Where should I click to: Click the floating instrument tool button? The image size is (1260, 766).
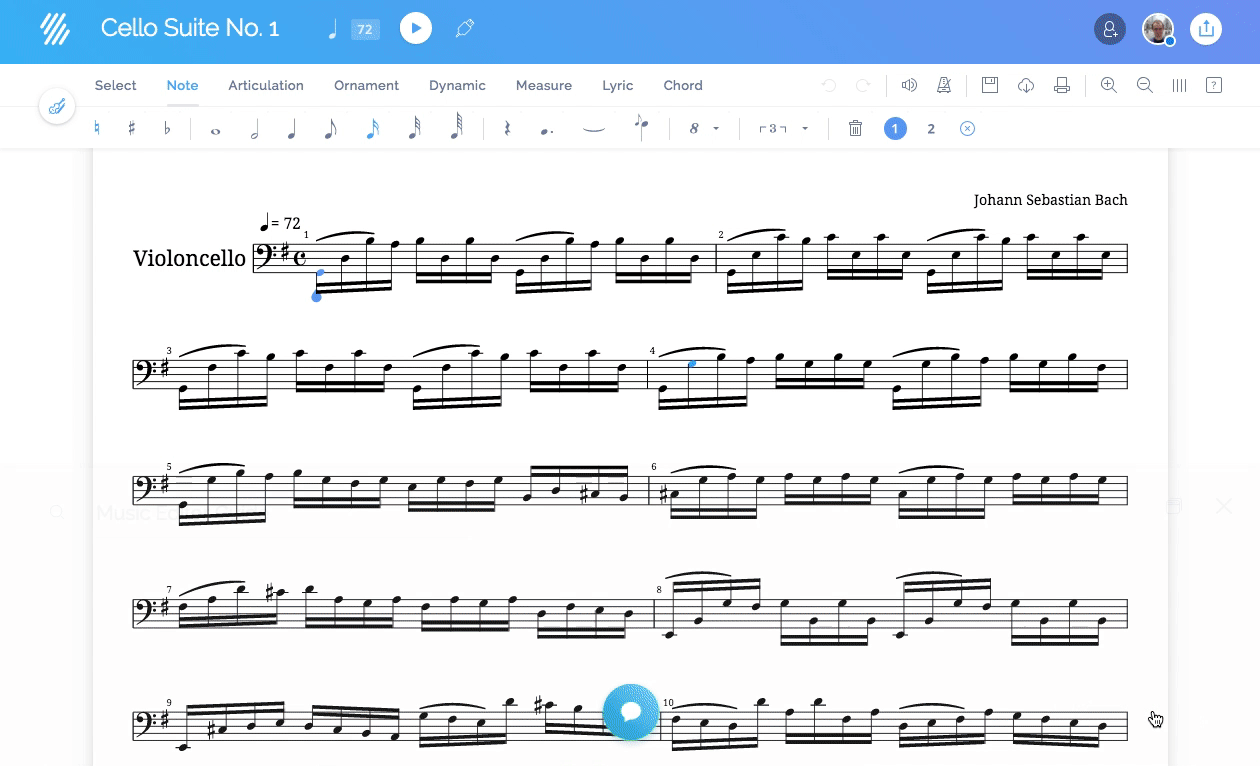pyautogui.click(x=58, y=106)
